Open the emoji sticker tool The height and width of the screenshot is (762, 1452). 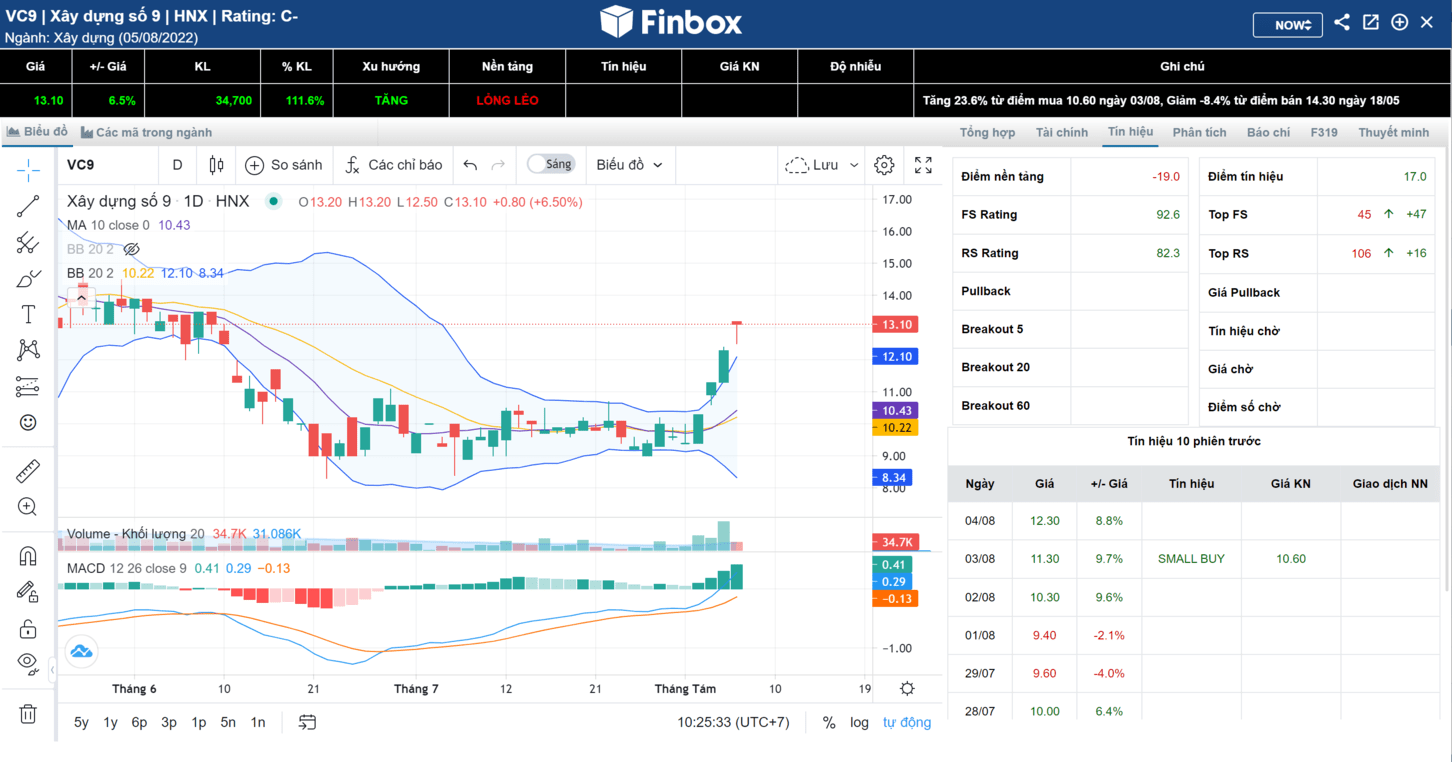28,423
